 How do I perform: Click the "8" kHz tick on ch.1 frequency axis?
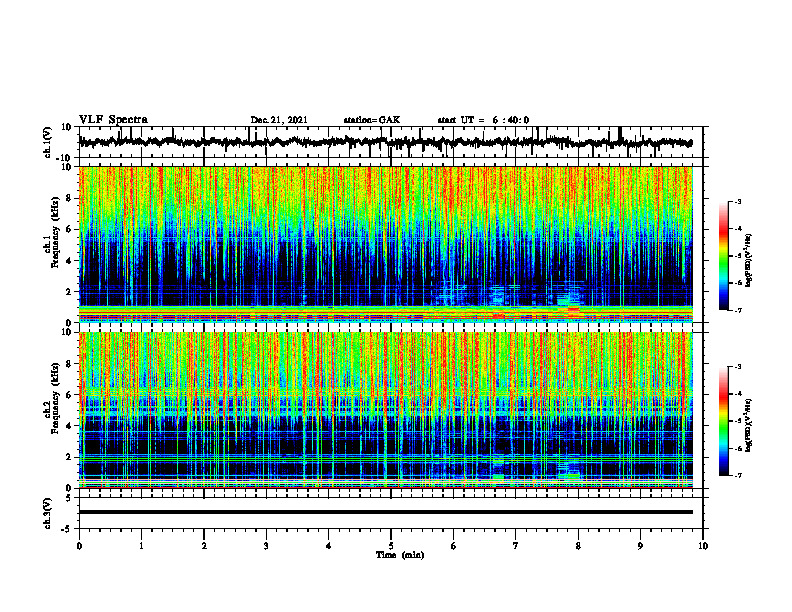(x=69, y=198)
